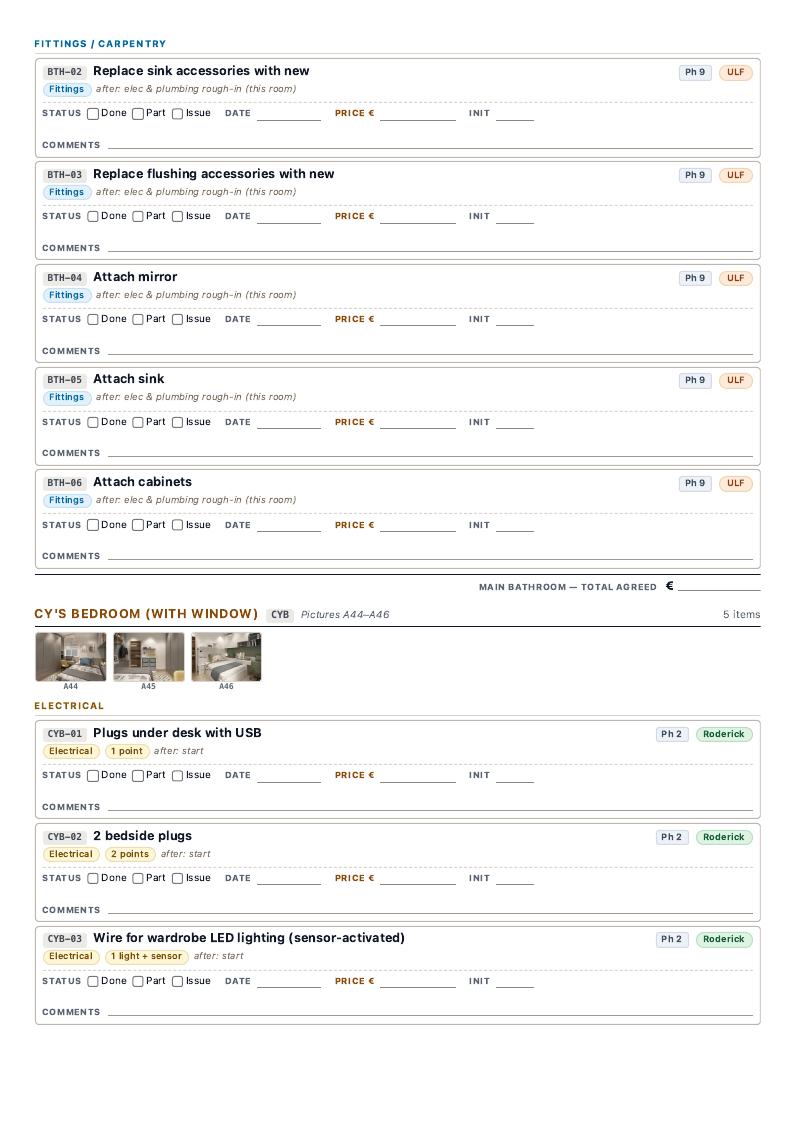Click the Fittings tag on BTH-05
795x1124 pixels.
67,397
